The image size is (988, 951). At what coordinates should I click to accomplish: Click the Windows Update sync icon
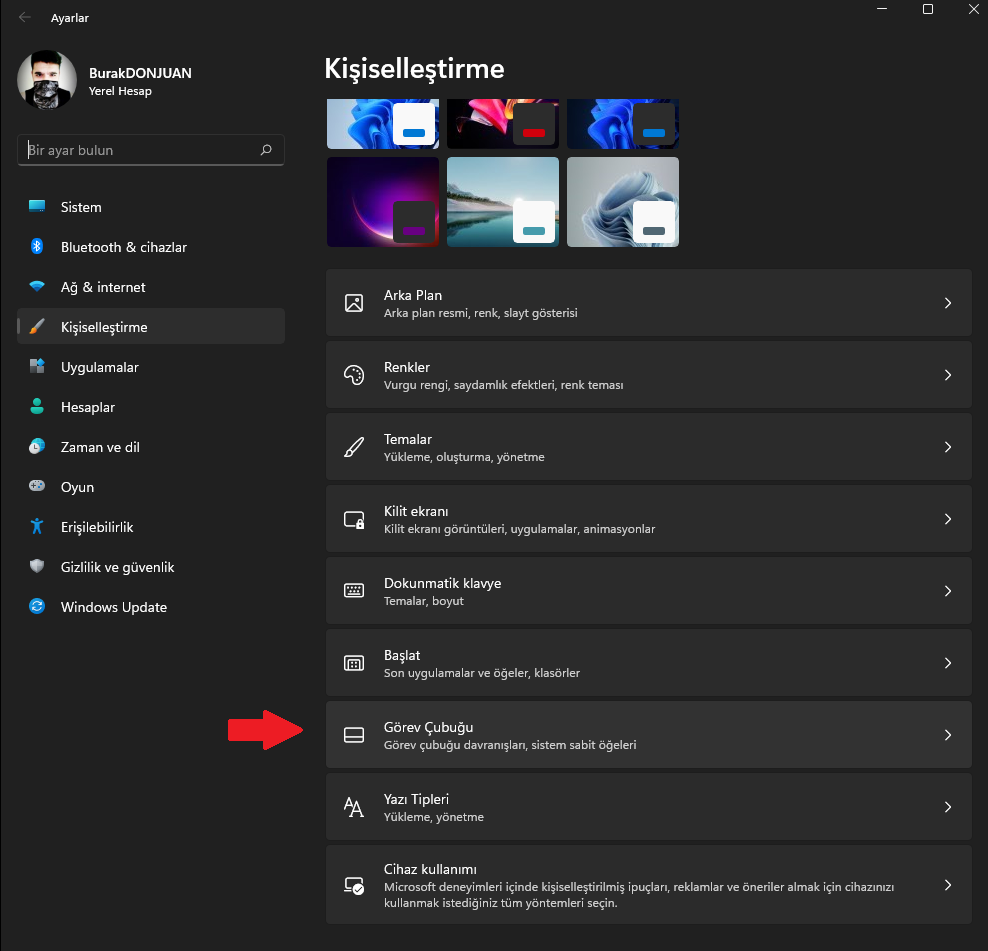click(x=37, y=607)
